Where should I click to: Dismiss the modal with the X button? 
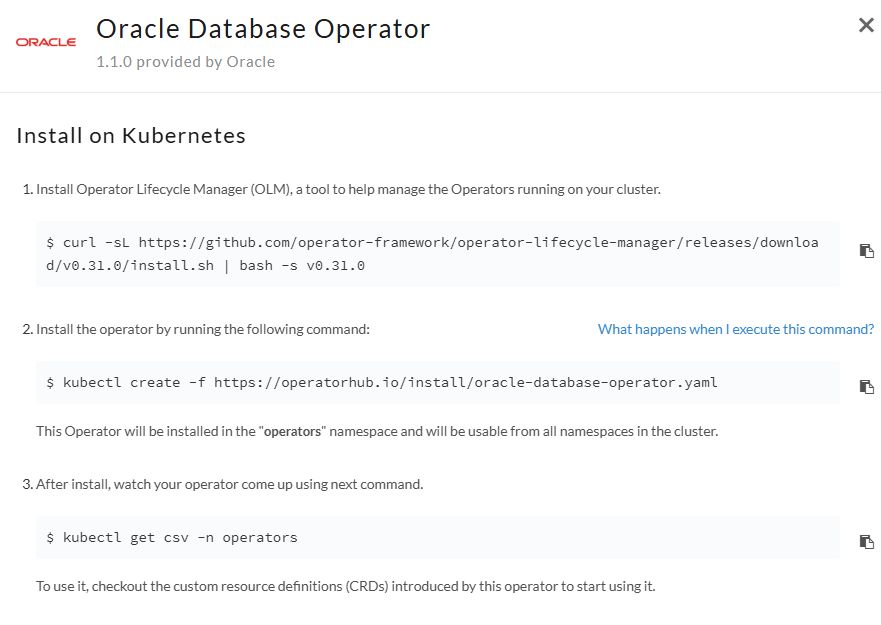tap(865, 25)
